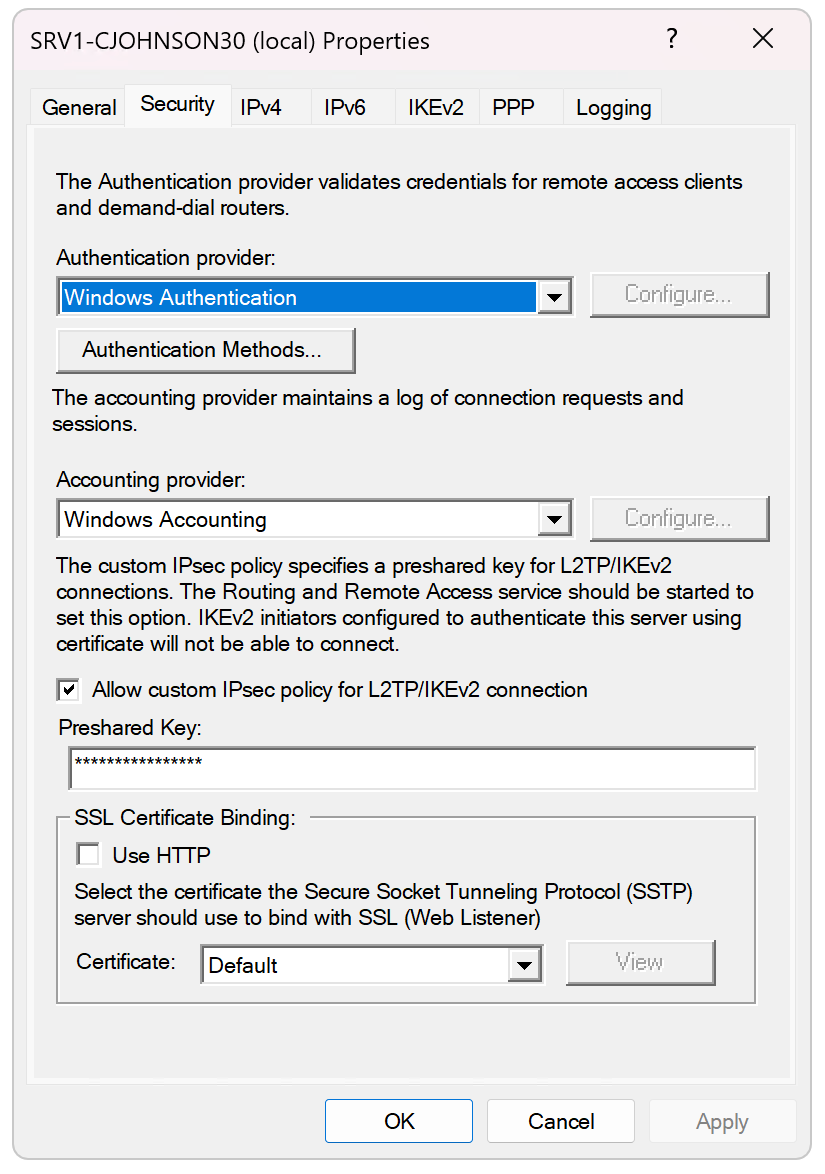This screenshot has width=825, height=1174.
Task: Open the PPP tab
Action: [x=514, y=107]
